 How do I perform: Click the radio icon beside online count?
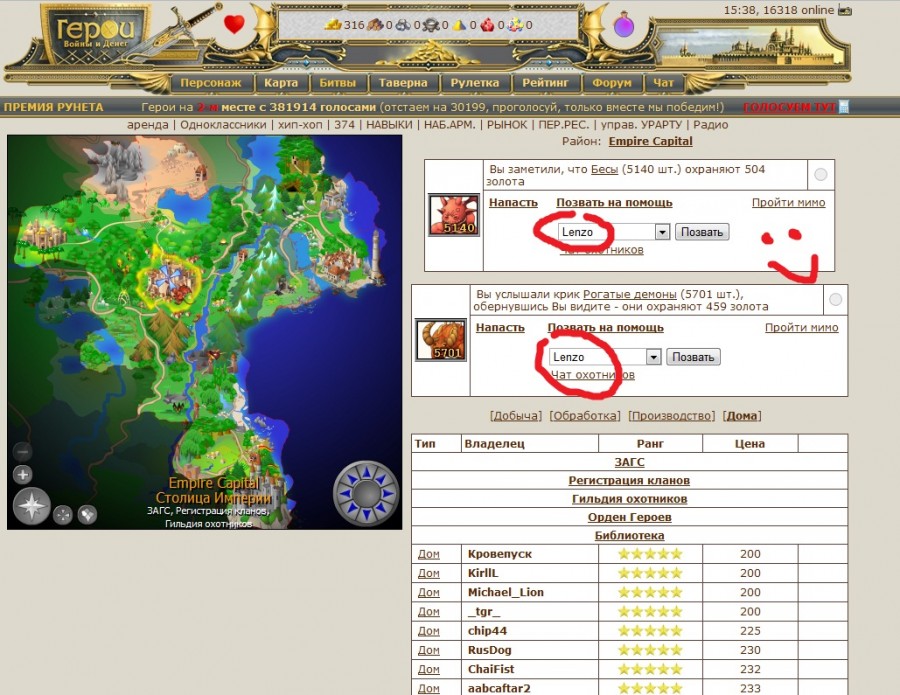point(845,10)
